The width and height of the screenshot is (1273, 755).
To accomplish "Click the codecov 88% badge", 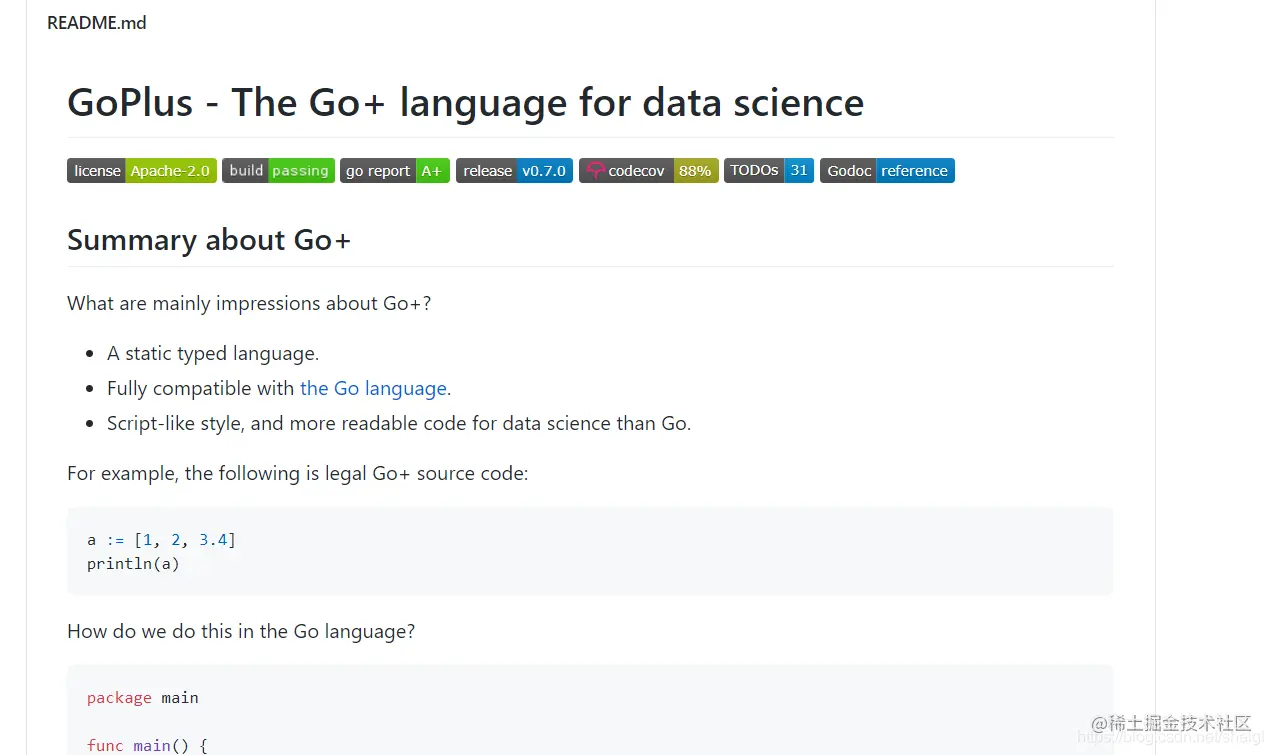I will (x=649, y=171).
